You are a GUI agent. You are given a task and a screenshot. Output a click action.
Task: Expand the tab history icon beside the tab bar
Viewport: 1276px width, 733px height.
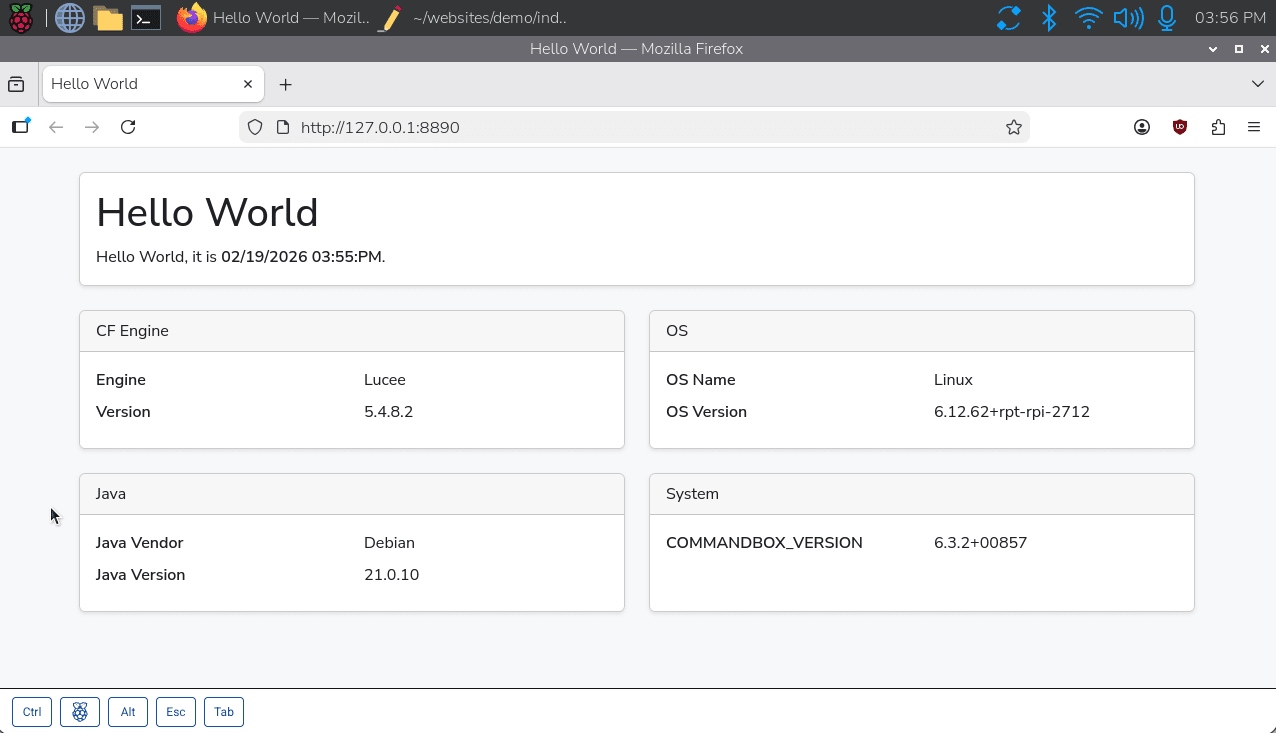click(20, 127)
